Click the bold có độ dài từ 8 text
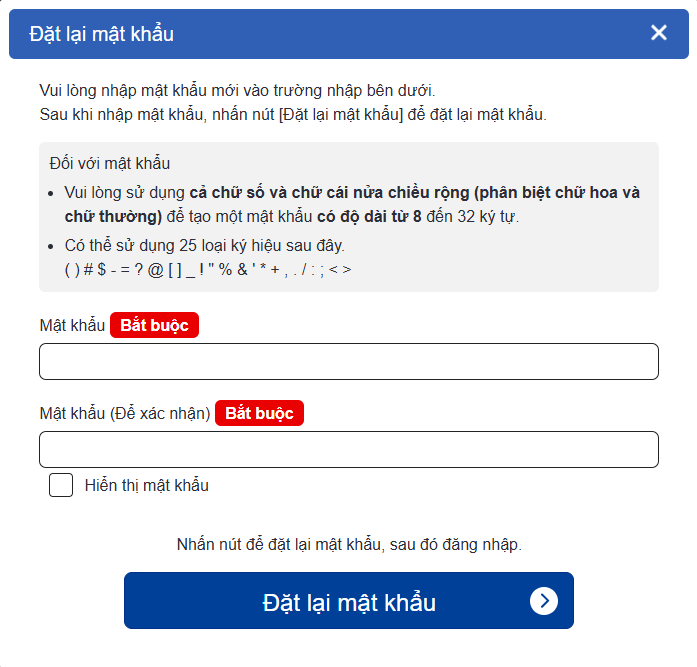Image resolution: width=697 pixels, height=667 pixels. 368,217
